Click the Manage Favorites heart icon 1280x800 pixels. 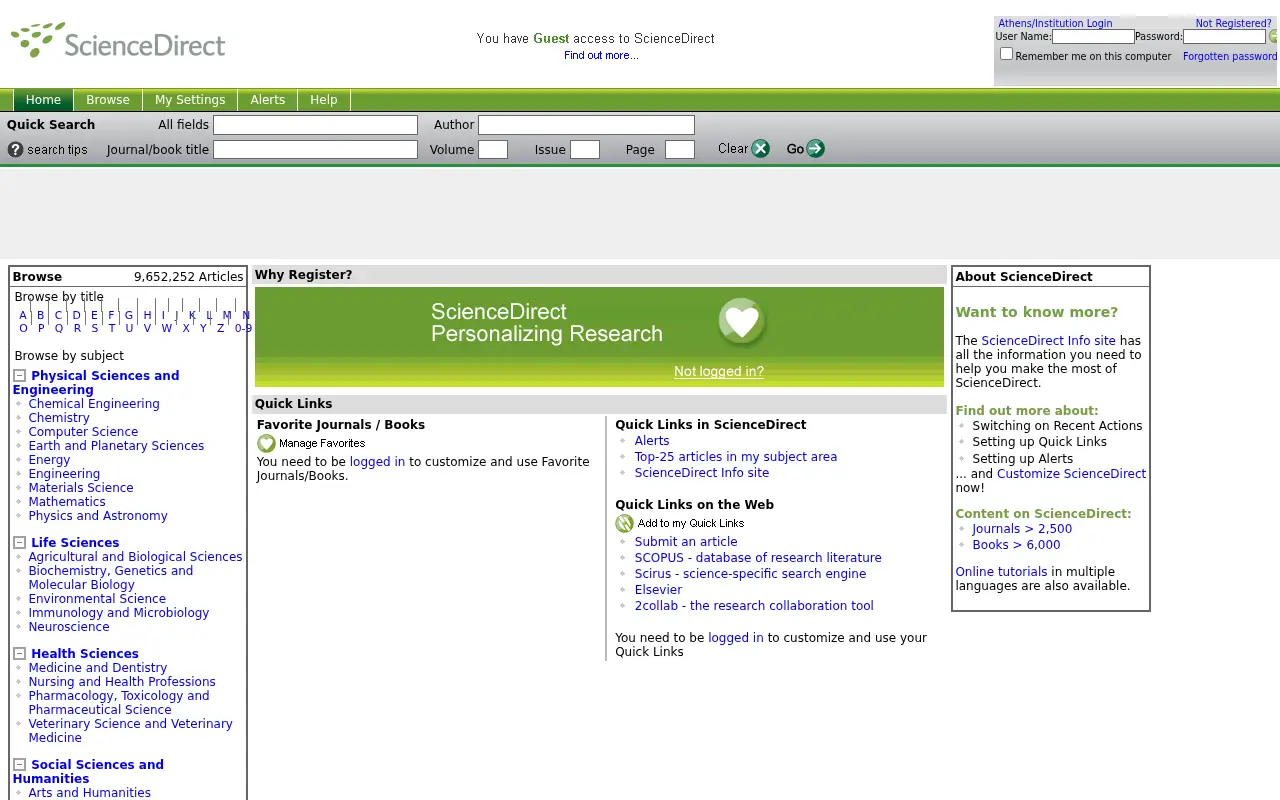click(266, 443)
